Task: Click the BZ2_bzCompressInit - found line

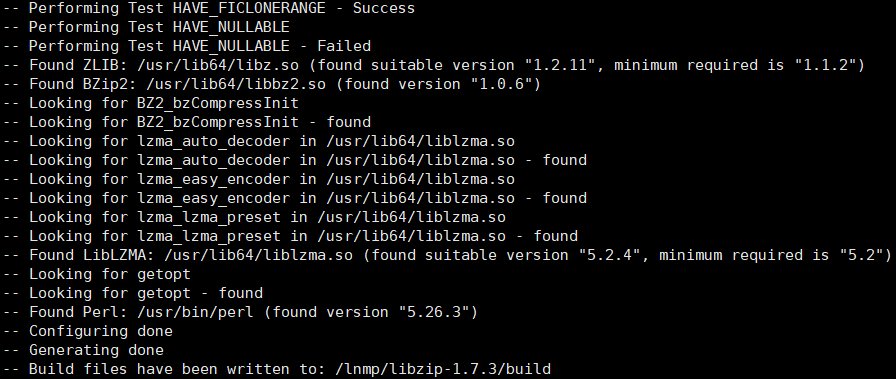Action: [x=187, y=122]
